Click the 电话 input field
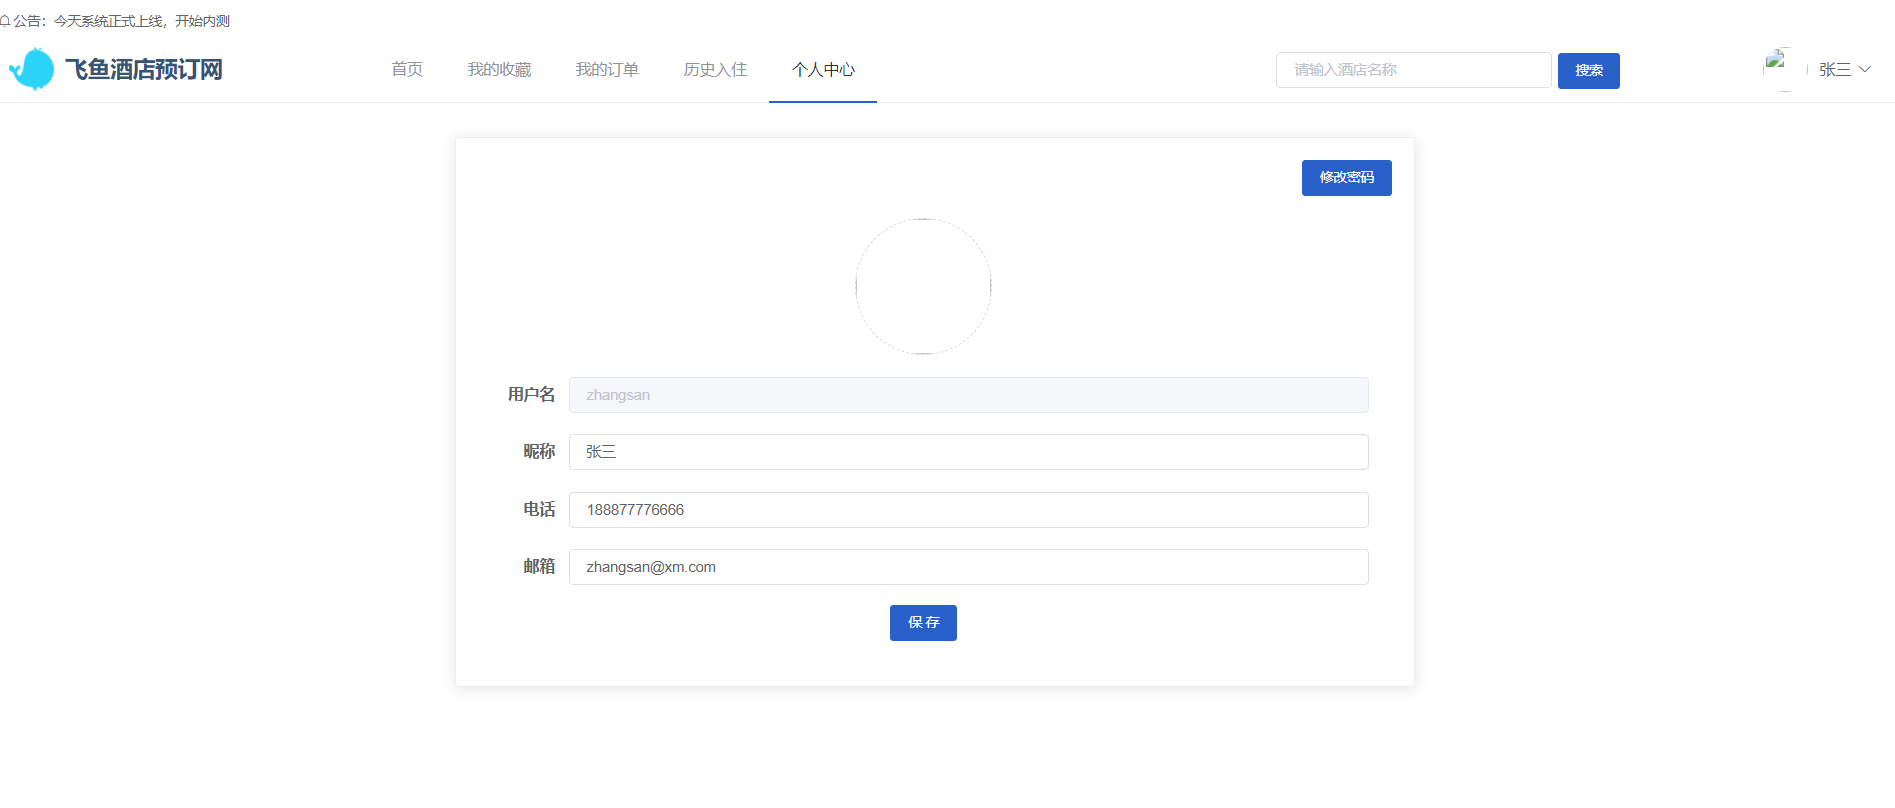 pyautogui.click(x=968, y=510)
